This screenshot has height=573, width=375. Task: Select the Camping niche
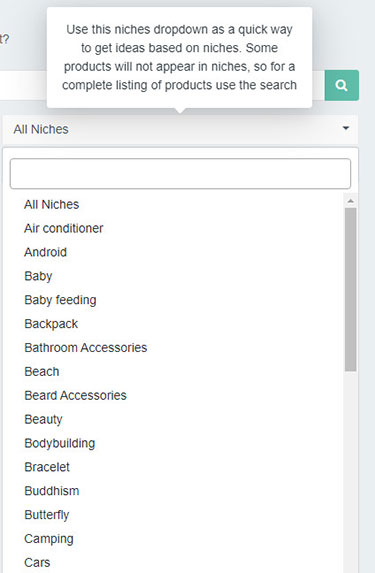click(x=49, y=539)
